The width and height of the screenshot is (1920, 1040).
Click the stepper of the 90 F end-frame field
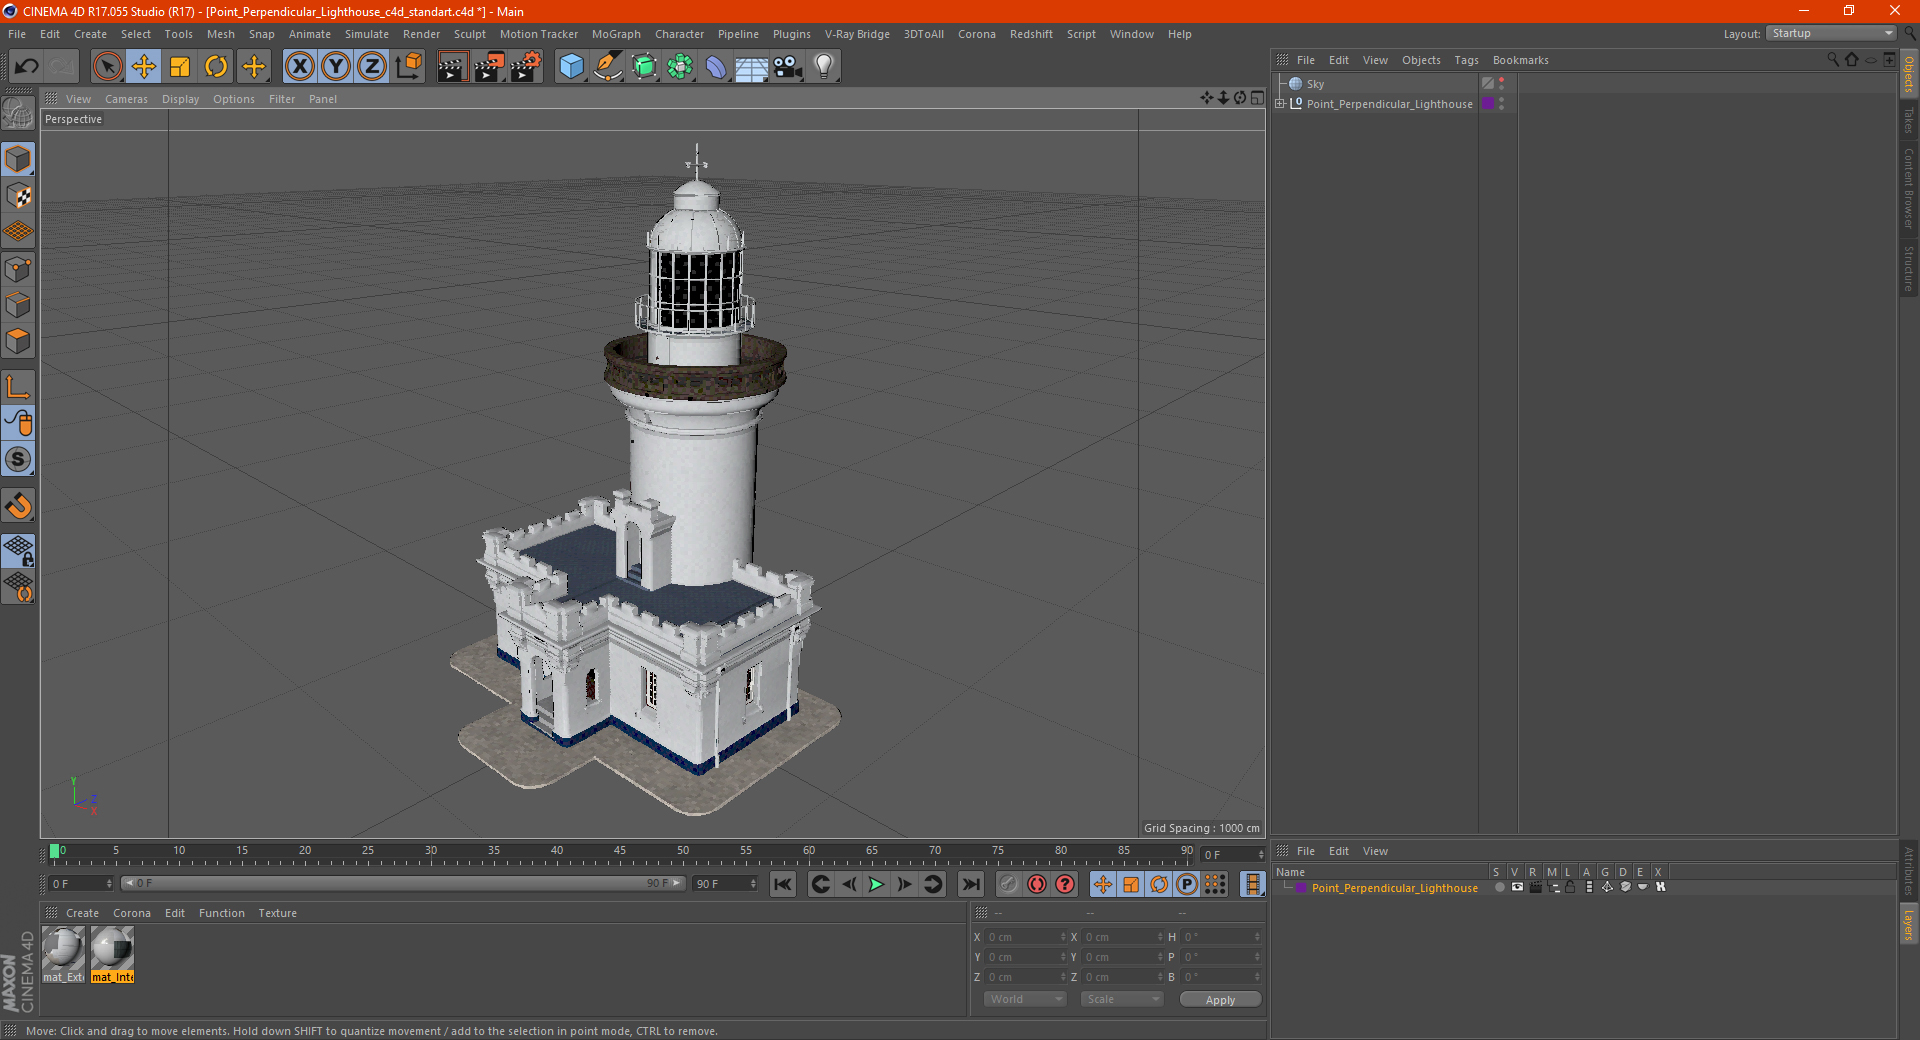click(753, 884)
